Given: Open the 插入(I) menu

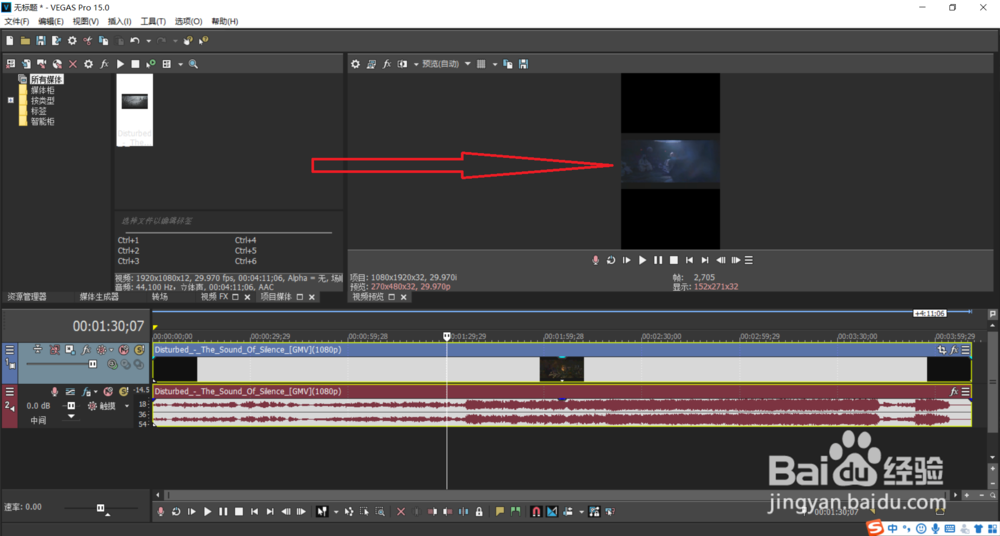Looking at the screenshot, I should [x=119, y=21].
